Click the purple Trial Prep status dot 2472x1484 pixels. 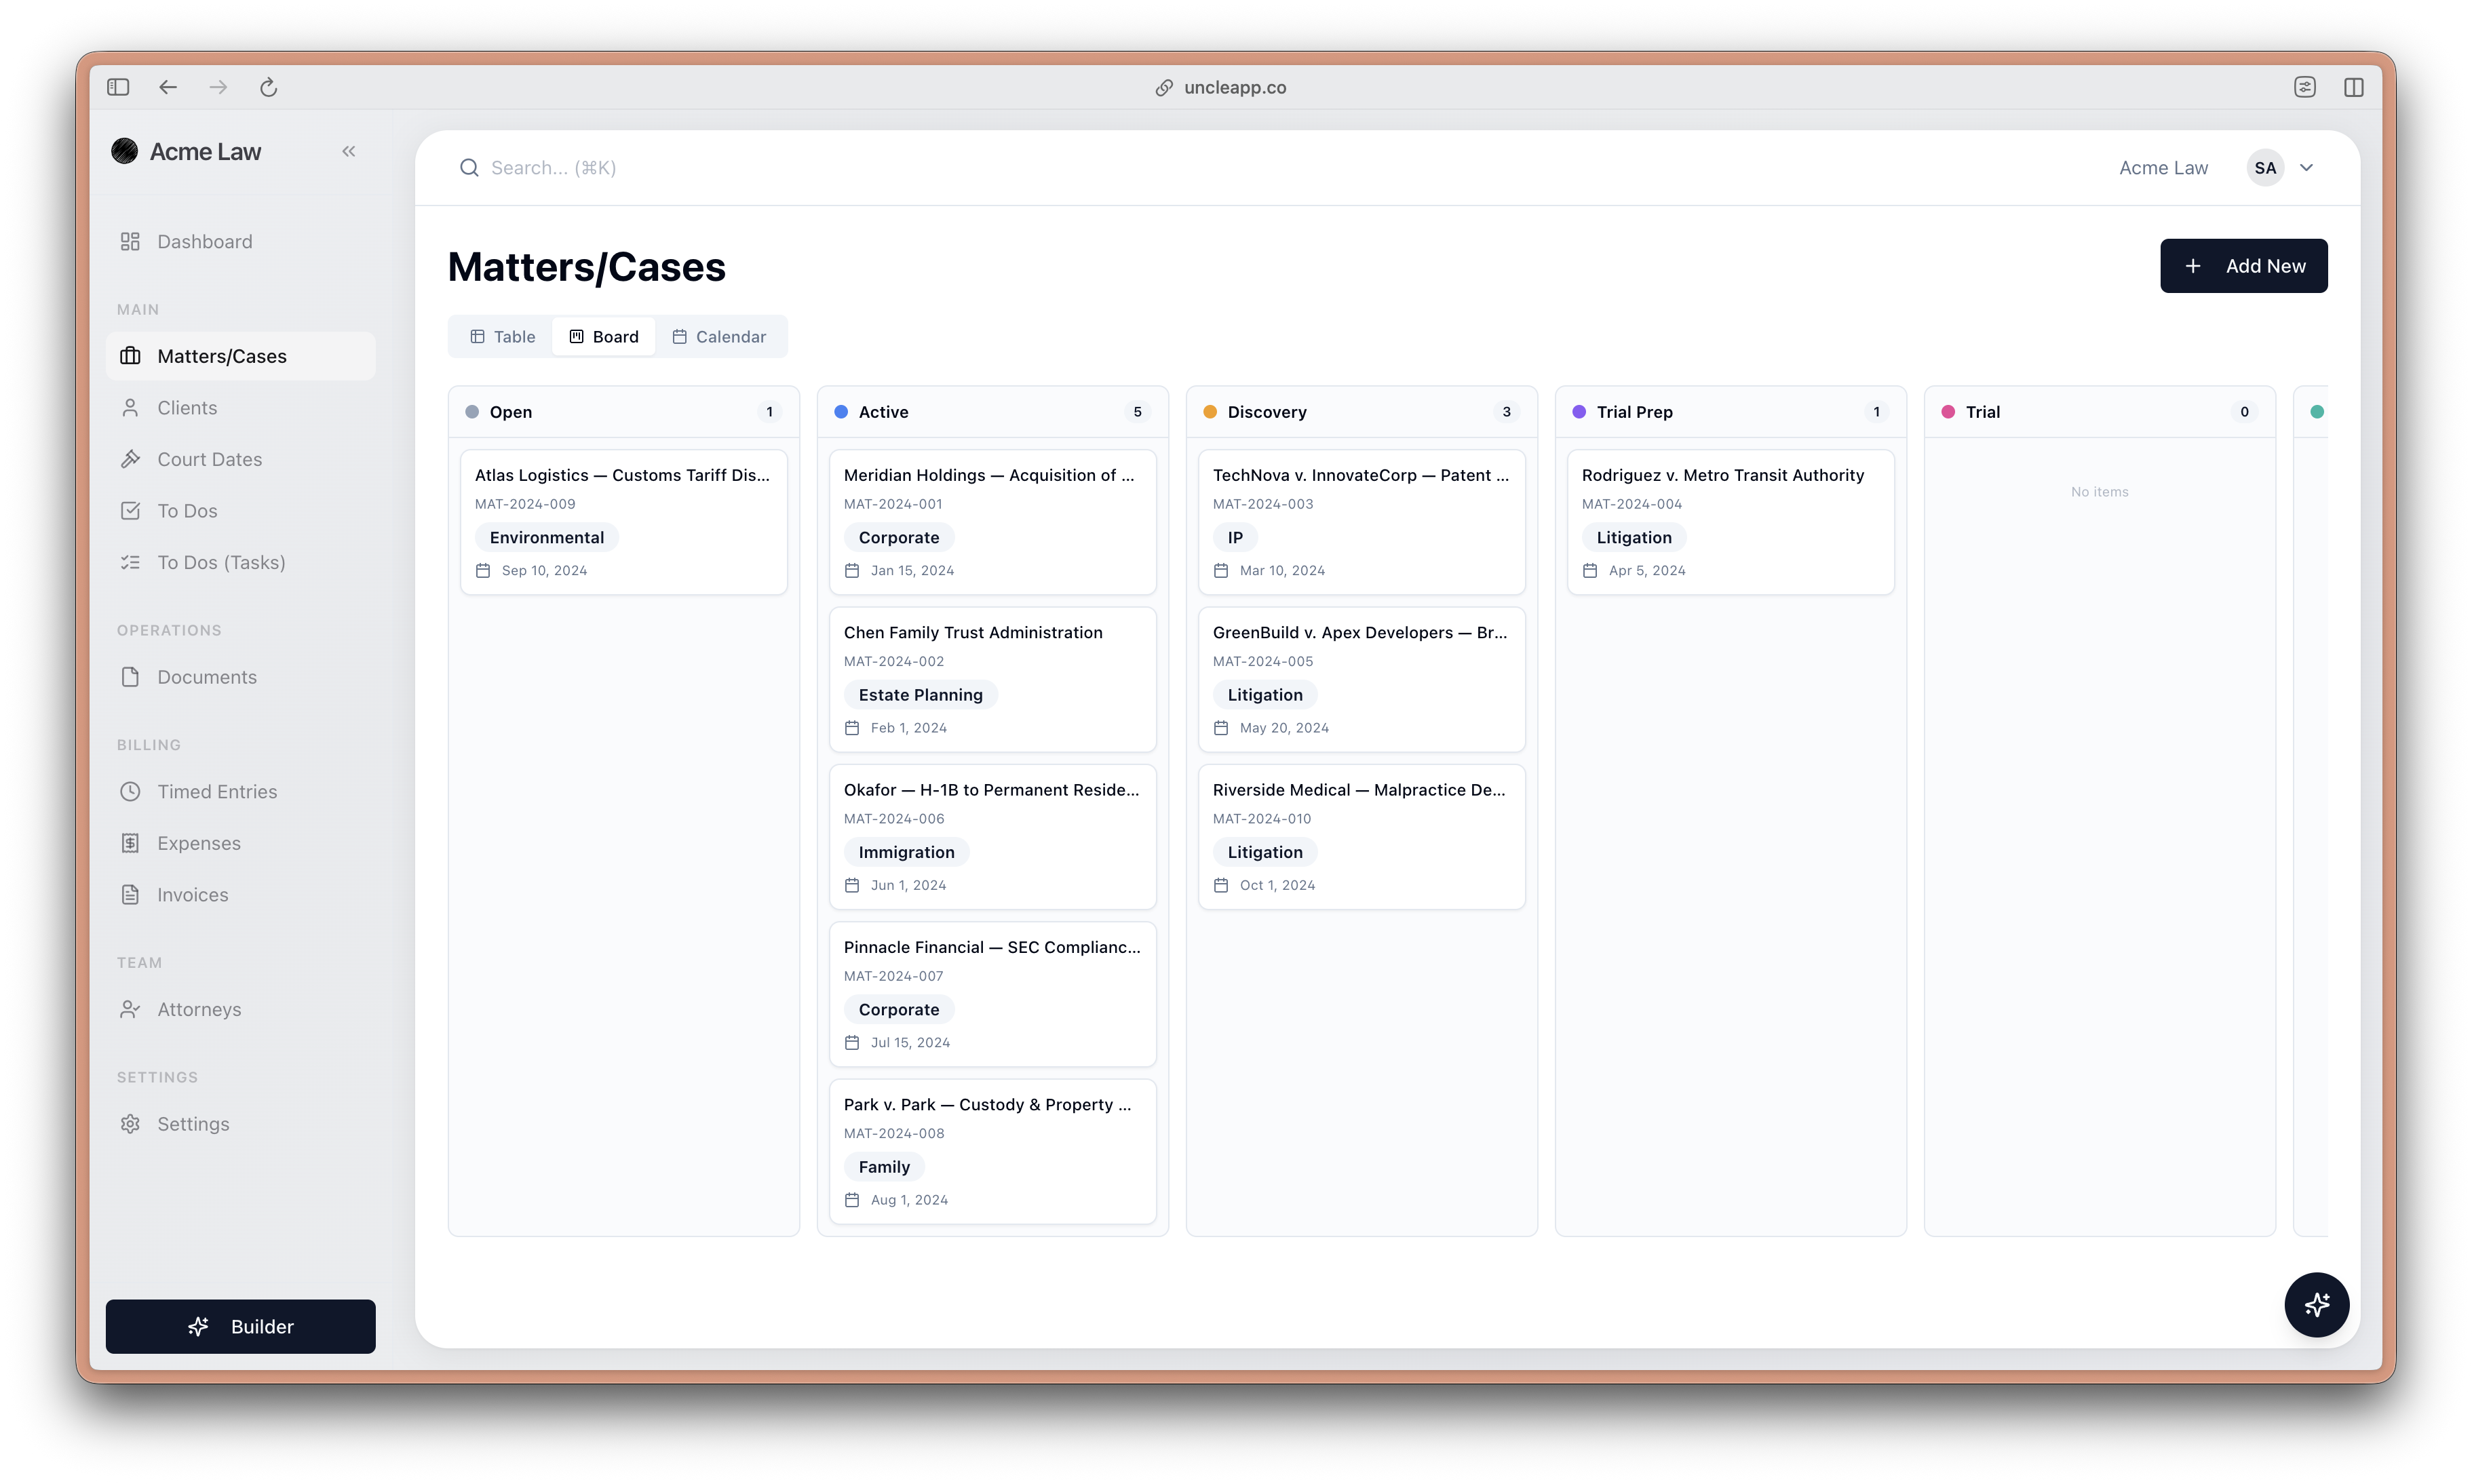click(1579, 412)
